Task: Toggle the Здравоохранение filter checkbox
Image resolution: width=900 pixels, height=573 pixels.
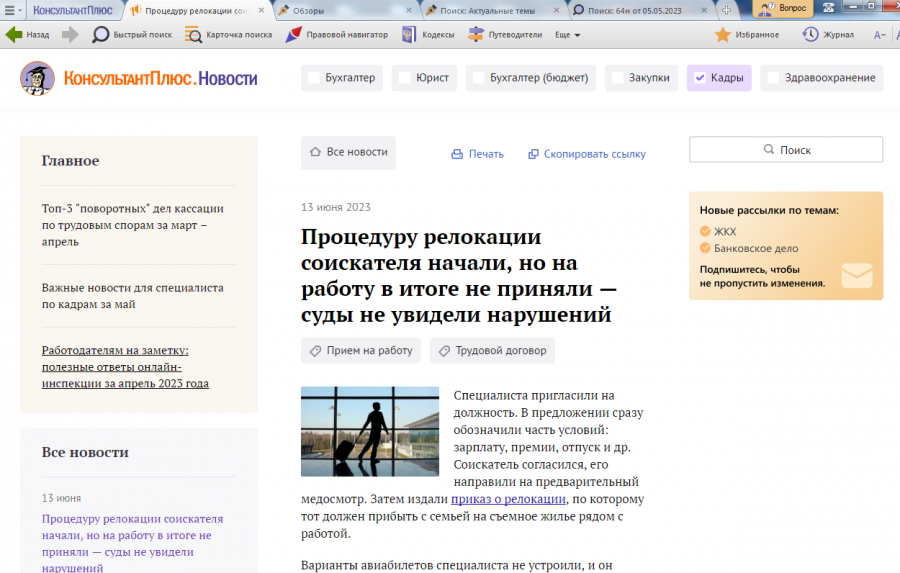Action: click(773, 78)
